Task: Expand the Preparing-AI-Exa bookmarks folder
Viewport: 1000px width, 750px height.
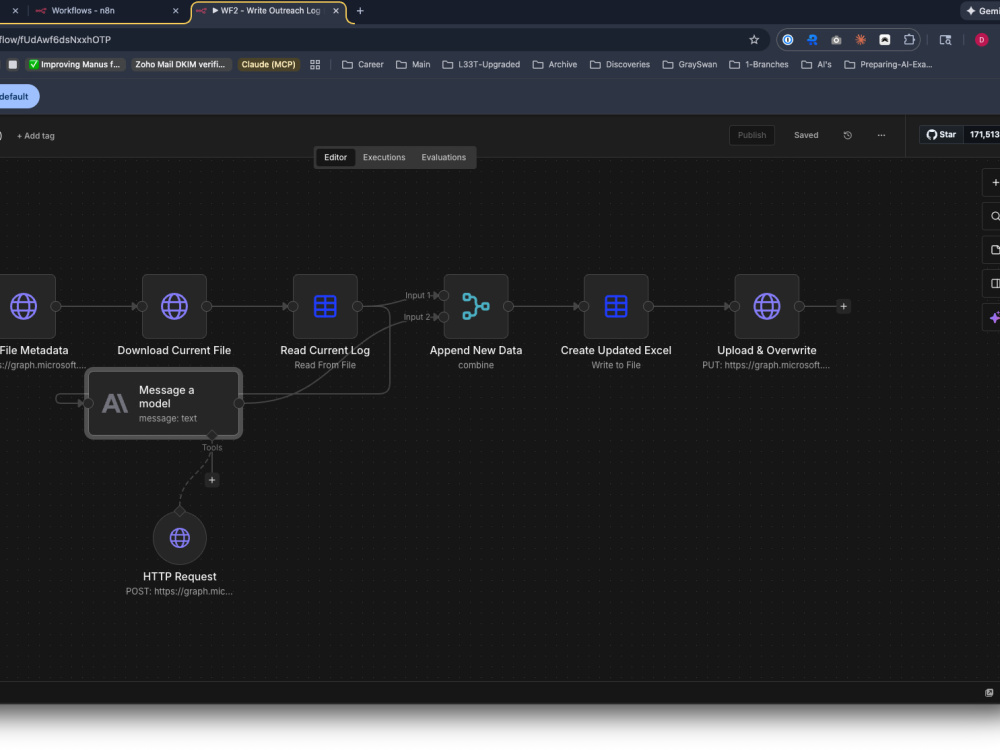Action: [x=888, y=64]
